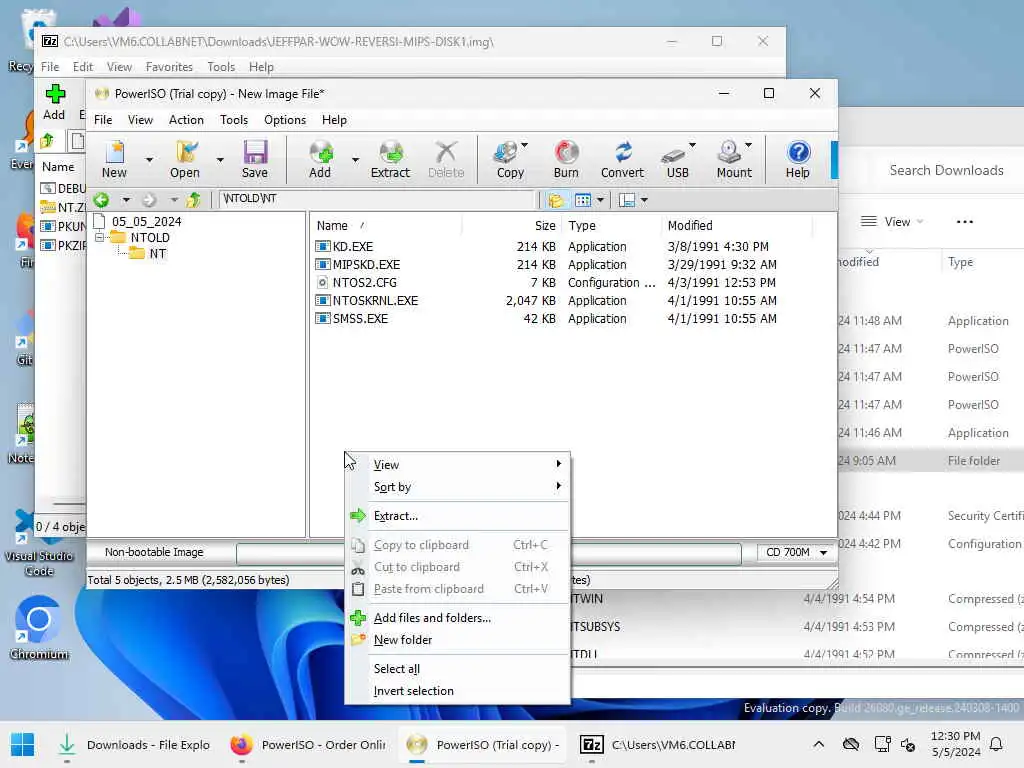Sort list by Modified column header
The image size is (1024, 768).
[736, 225]
